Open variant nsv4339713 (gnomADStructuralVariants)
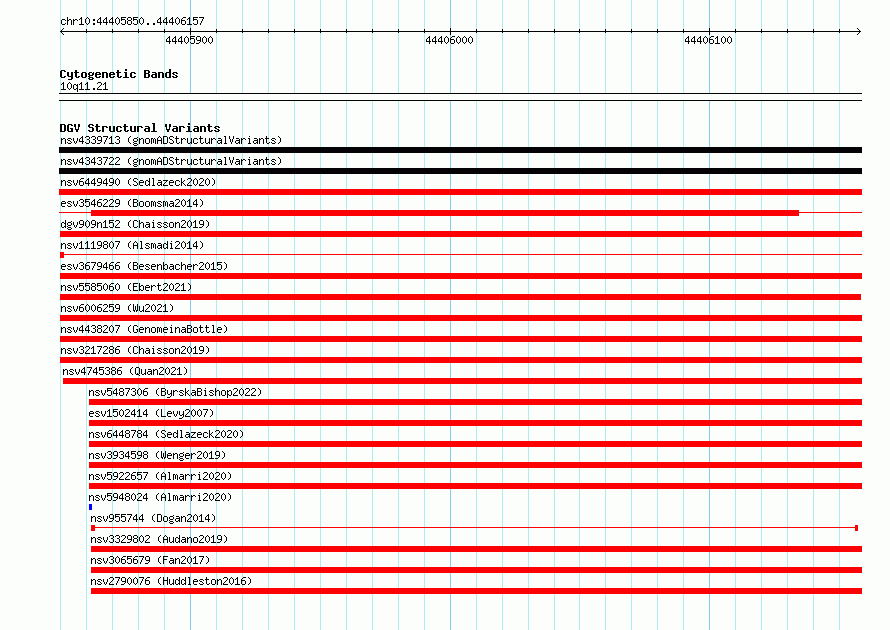Screen dimensions: 890x630 click(x=171, y=140)
